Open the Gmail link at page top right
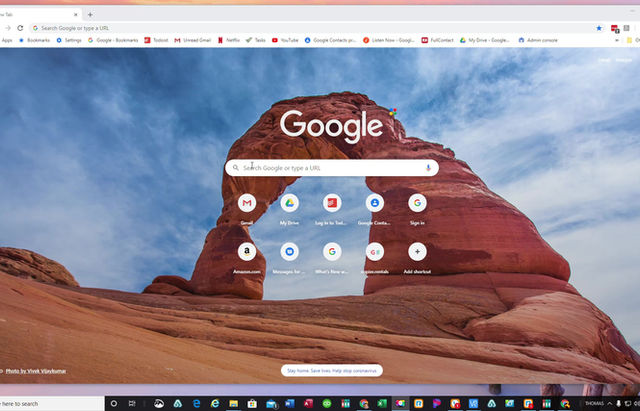640x411 pixels. [x=604, y=60]
